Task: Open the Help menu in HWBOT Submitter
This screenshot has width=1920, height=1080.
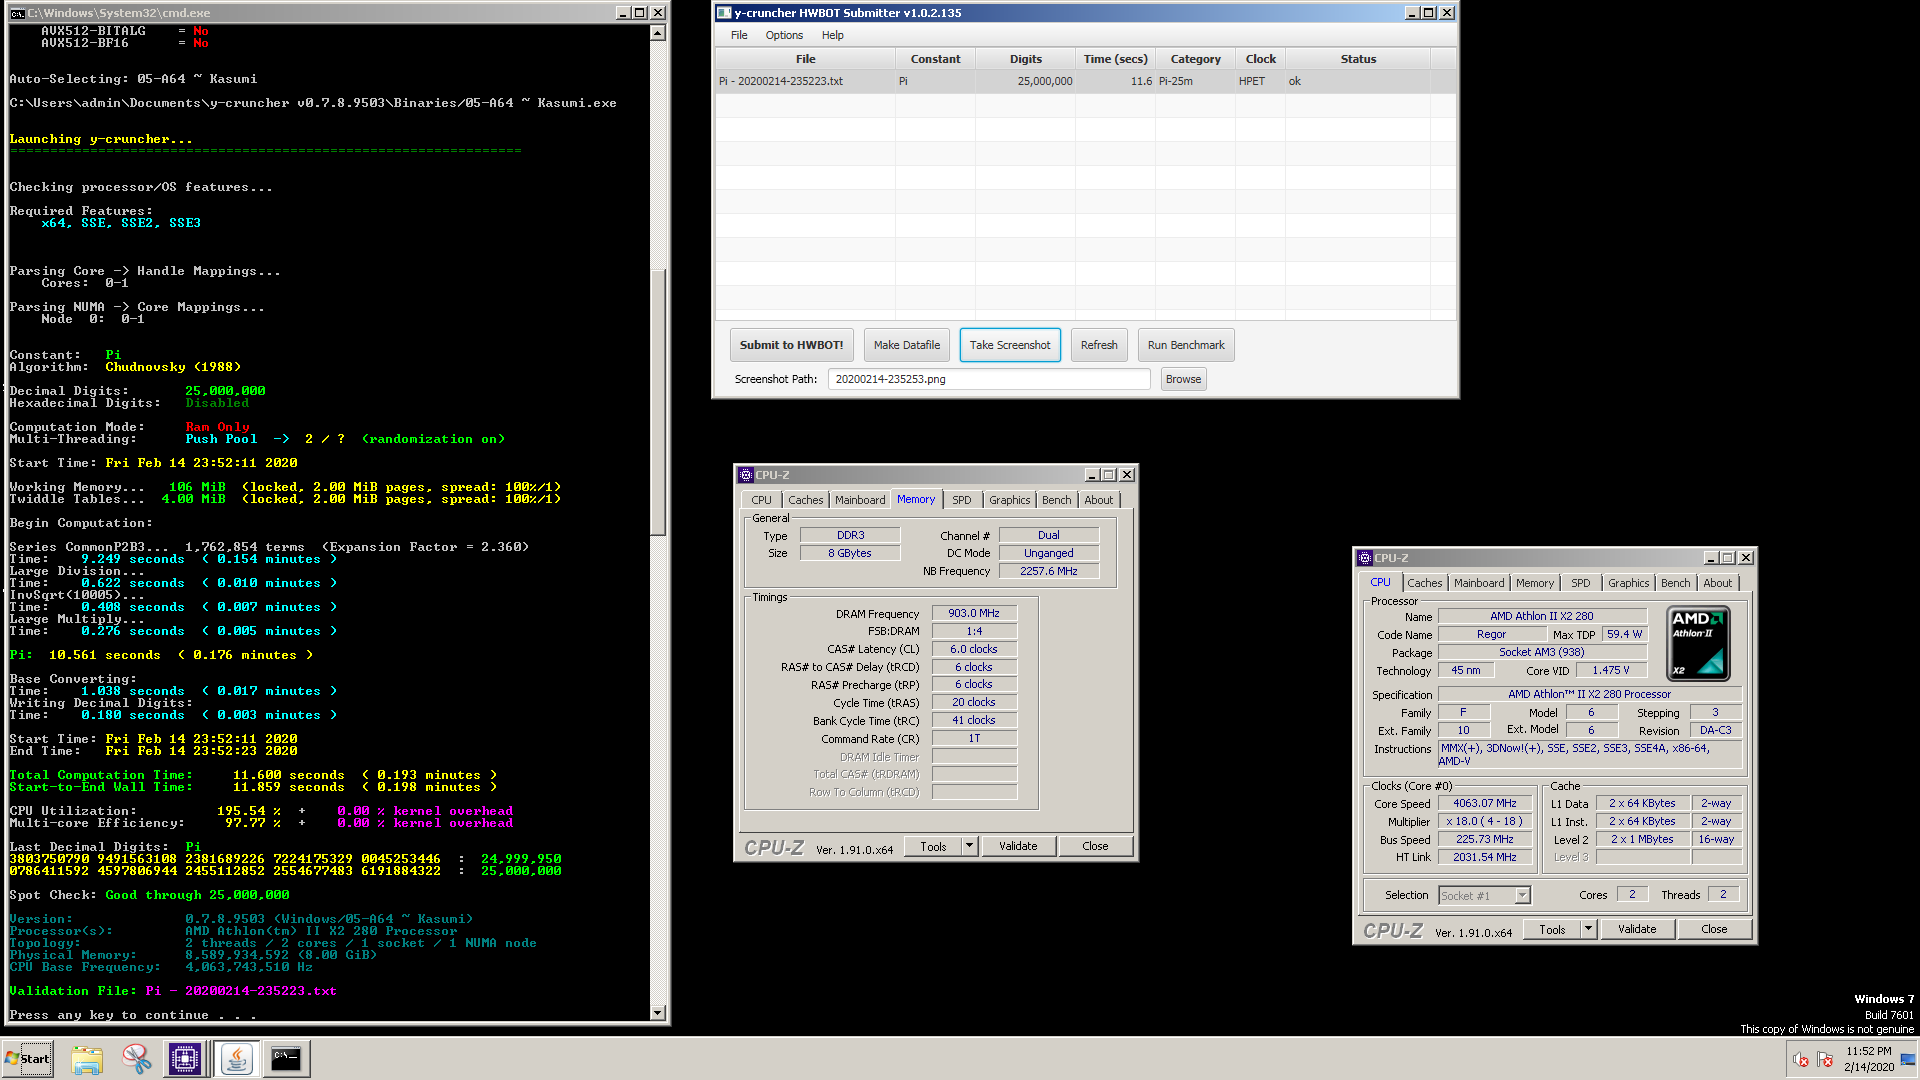Action: (832, 35)
